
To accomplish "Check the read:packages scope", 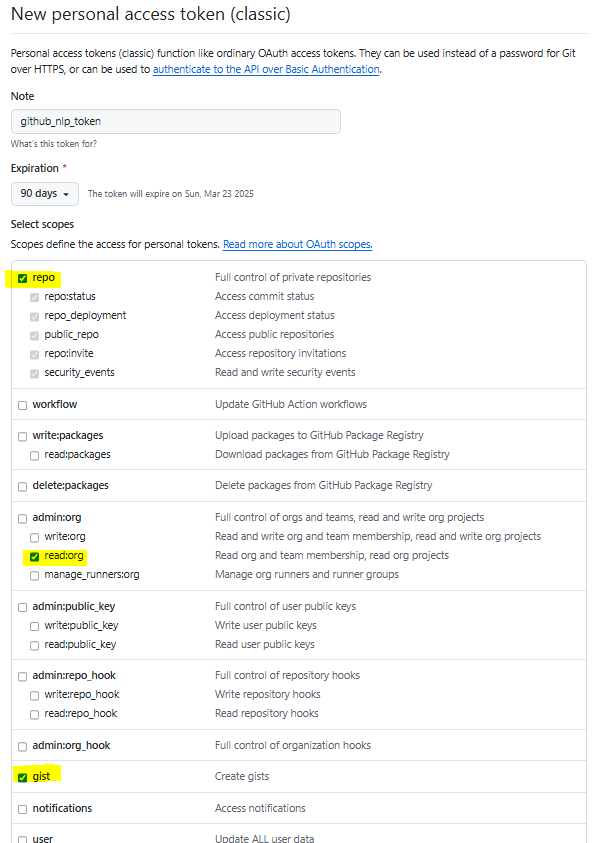I will click(34, 455).
